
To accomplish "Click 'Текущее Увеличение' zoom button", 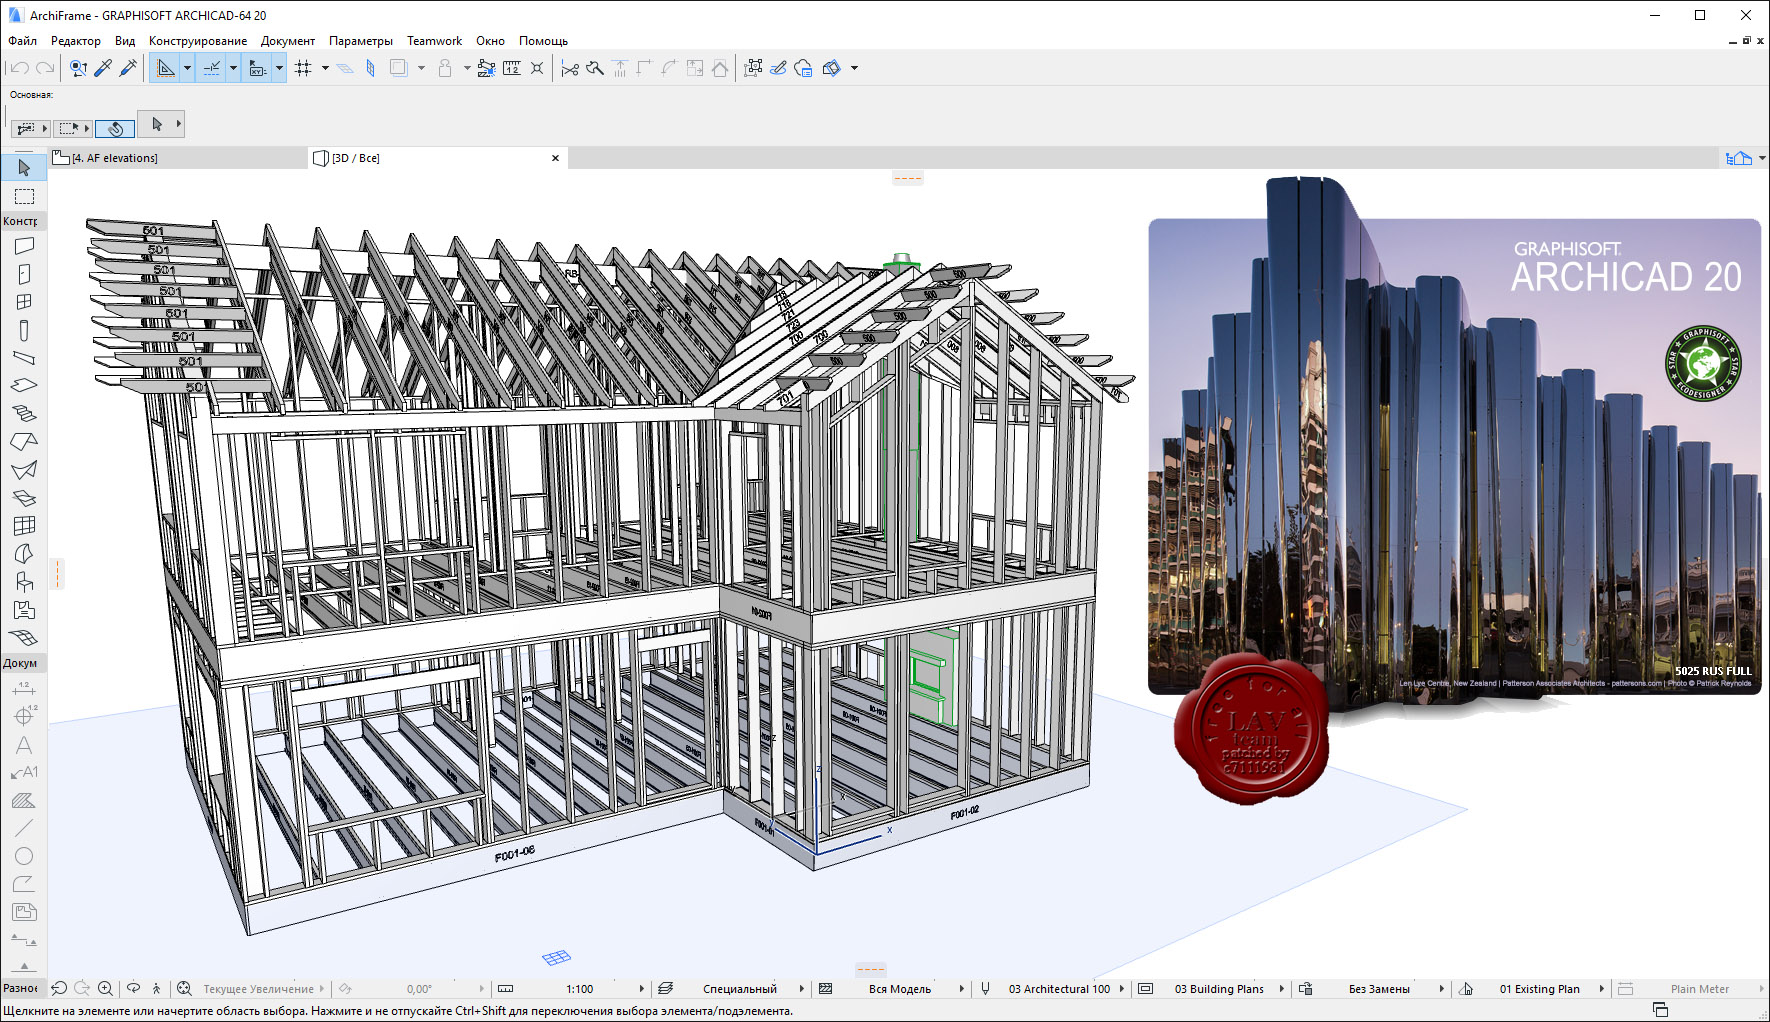I will click(258, 989).
